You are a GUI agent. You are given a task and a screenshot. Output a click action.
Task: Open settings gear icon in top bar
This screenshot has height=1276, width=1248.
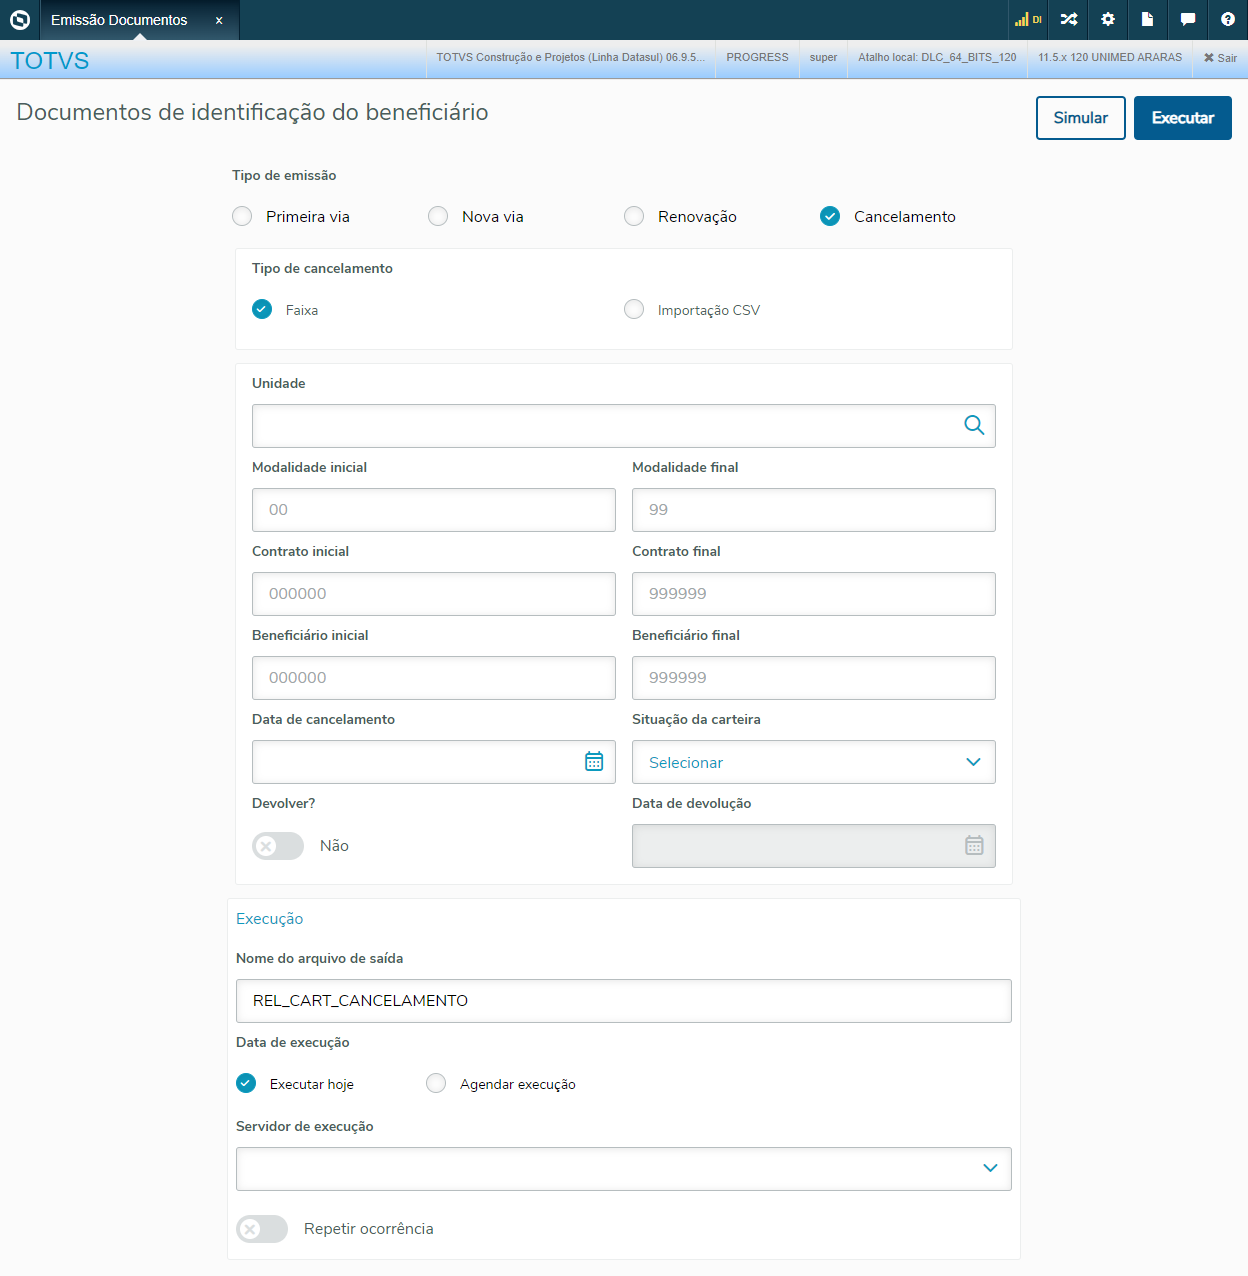1108,20
